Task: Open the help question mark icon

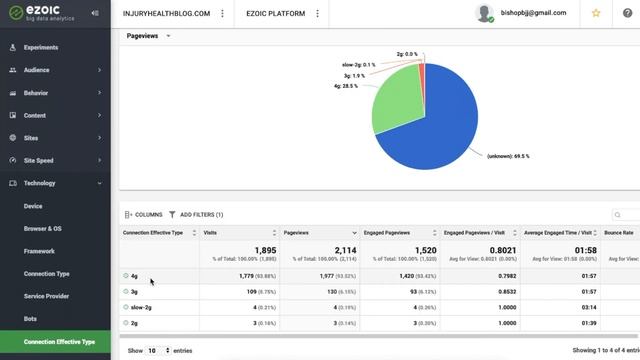Action: coord(627,13)
